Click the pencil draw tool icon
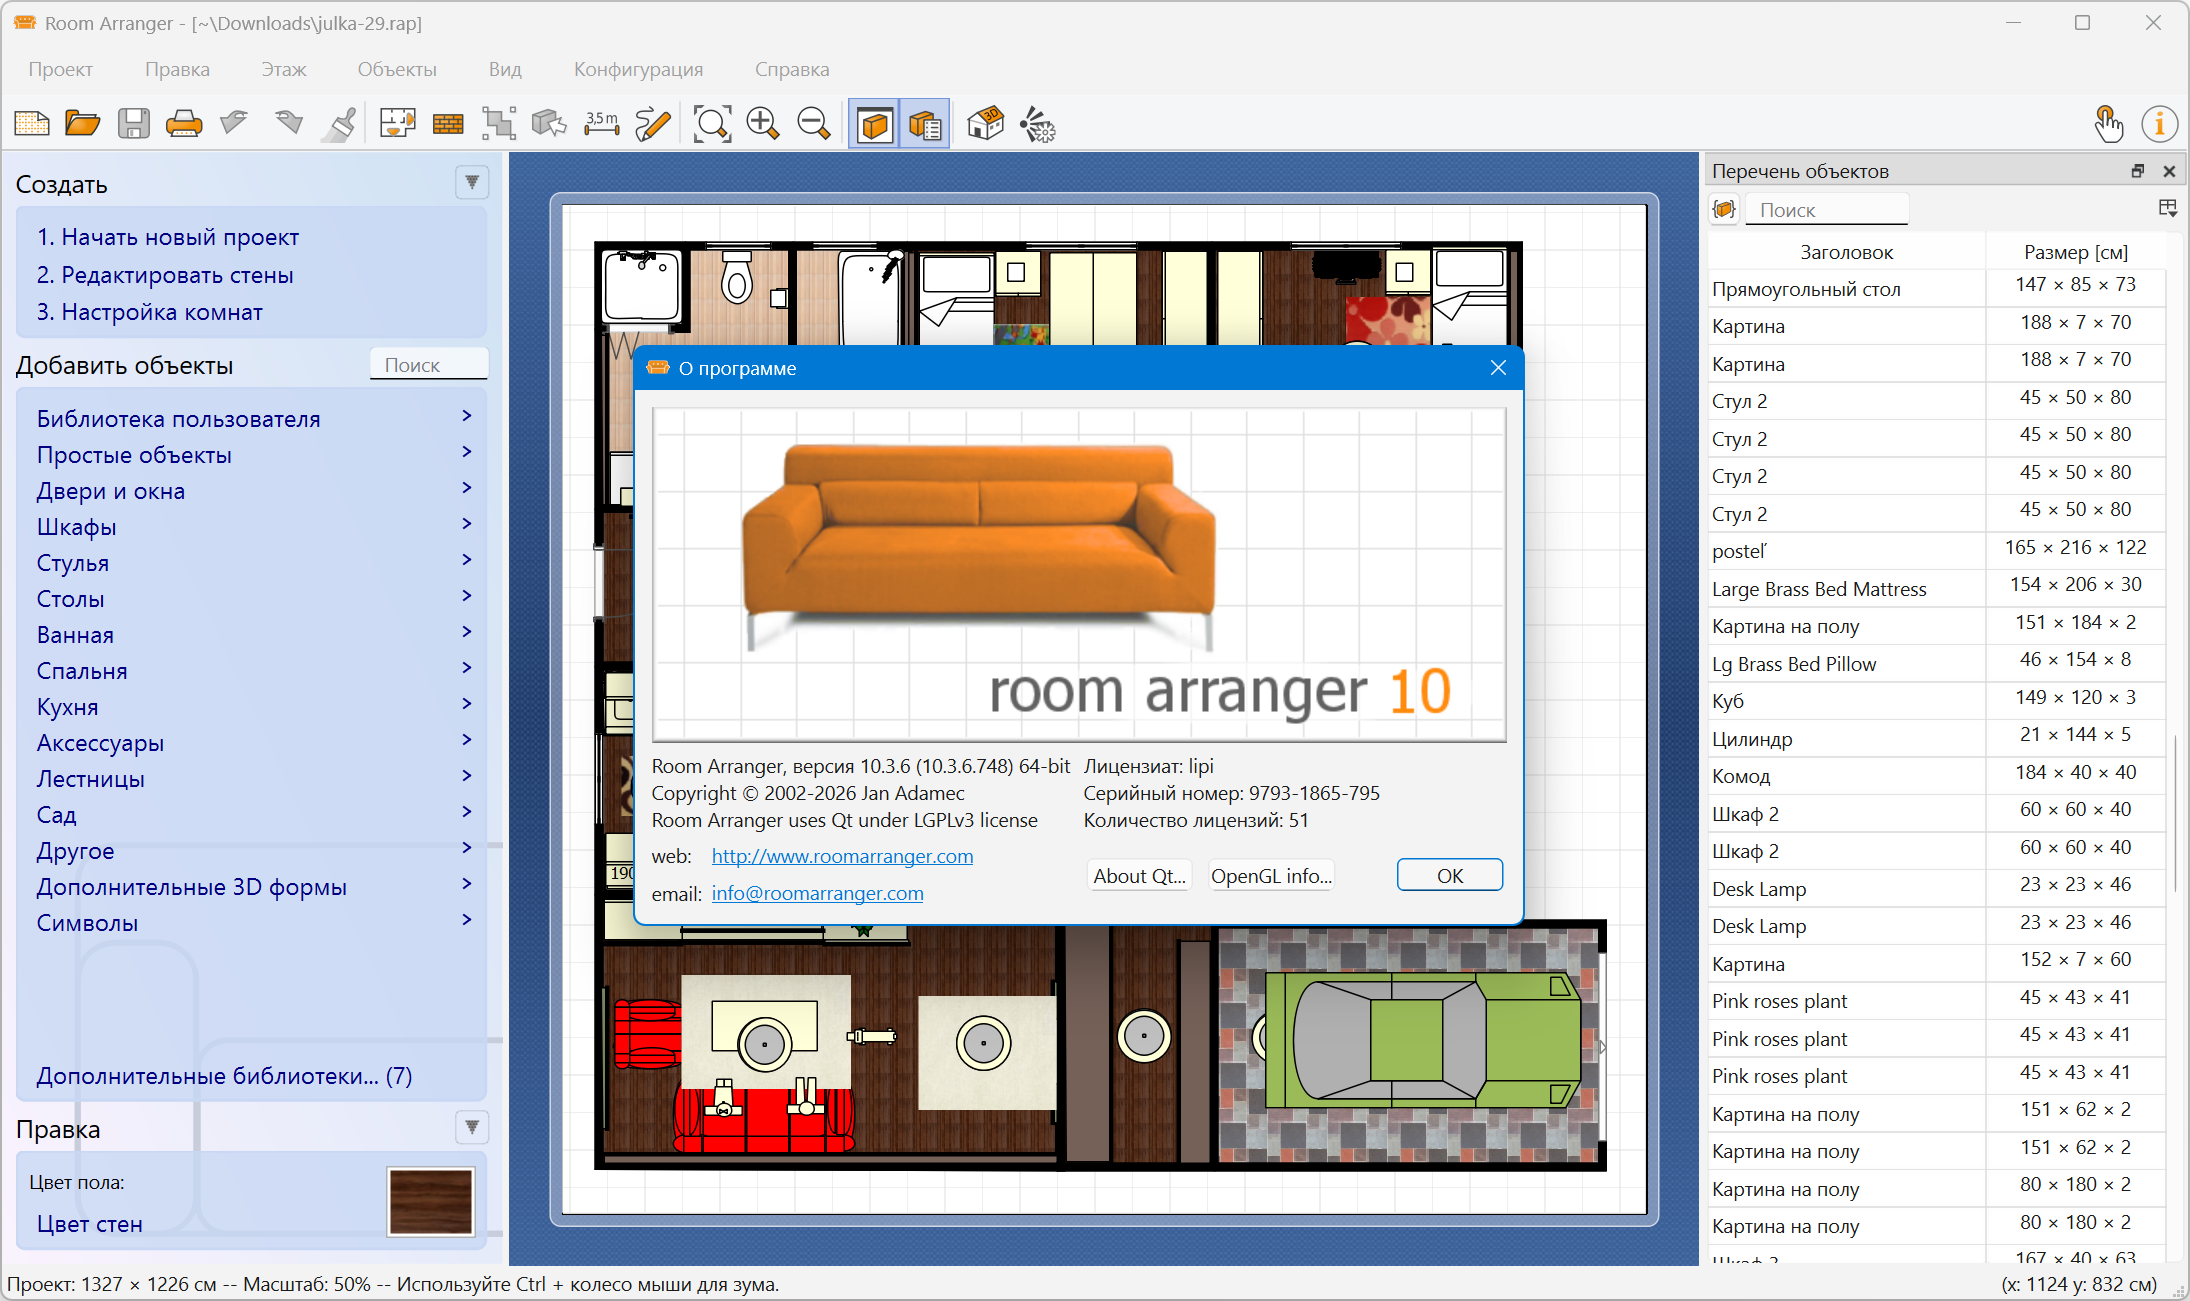The image size is (2190, 1301). tap(653, 124)
